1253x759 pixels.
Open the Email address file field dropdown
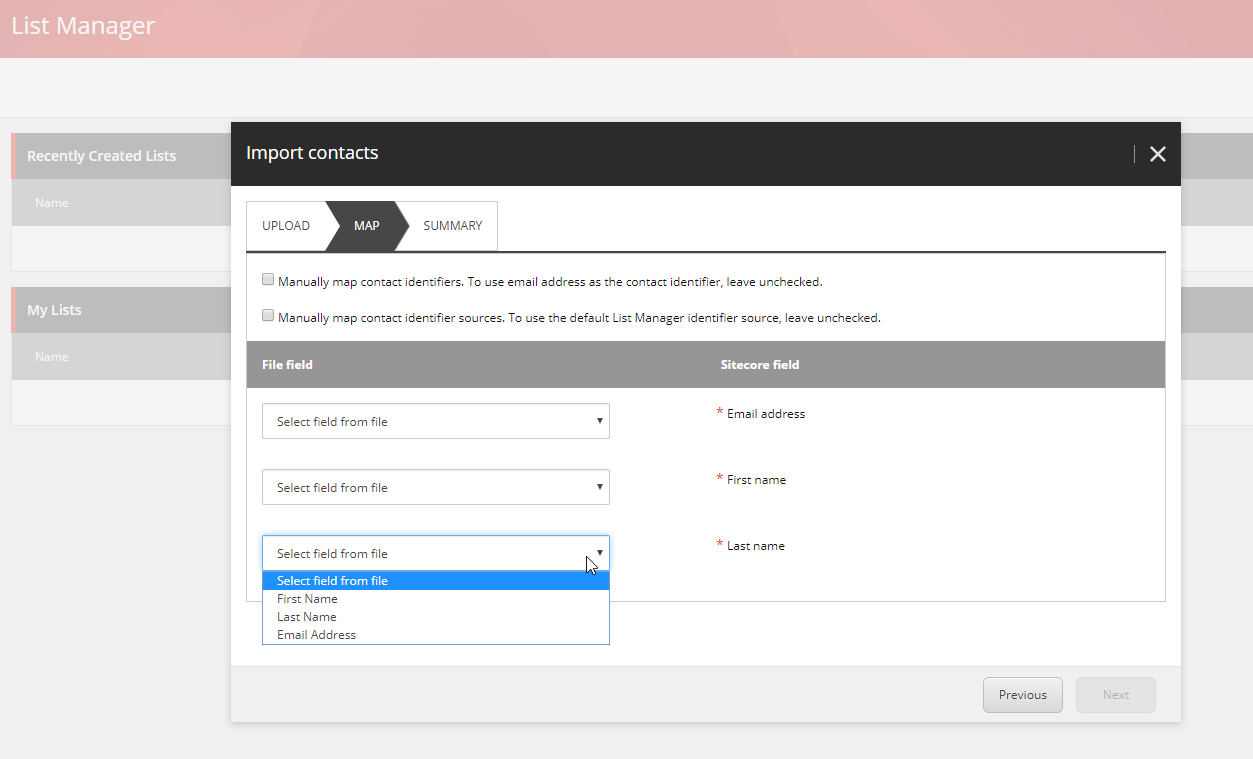point(436,421)
